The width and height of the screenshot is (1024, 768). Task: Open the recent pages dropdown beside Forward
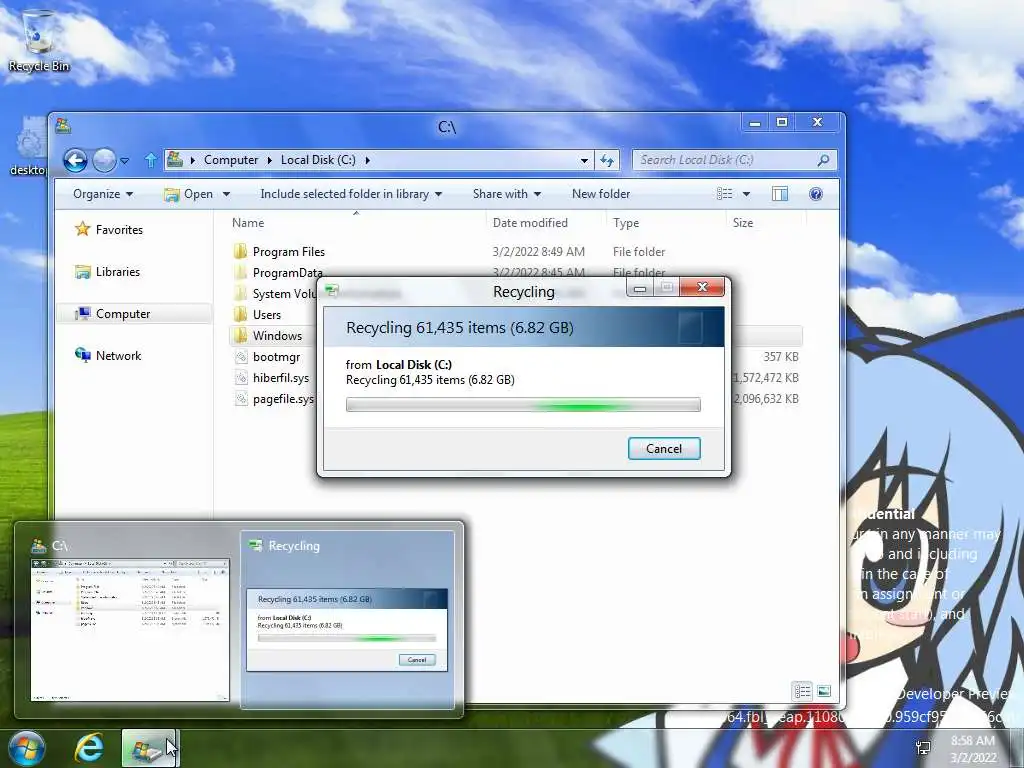pyautogui.click(x=125, y=161)
